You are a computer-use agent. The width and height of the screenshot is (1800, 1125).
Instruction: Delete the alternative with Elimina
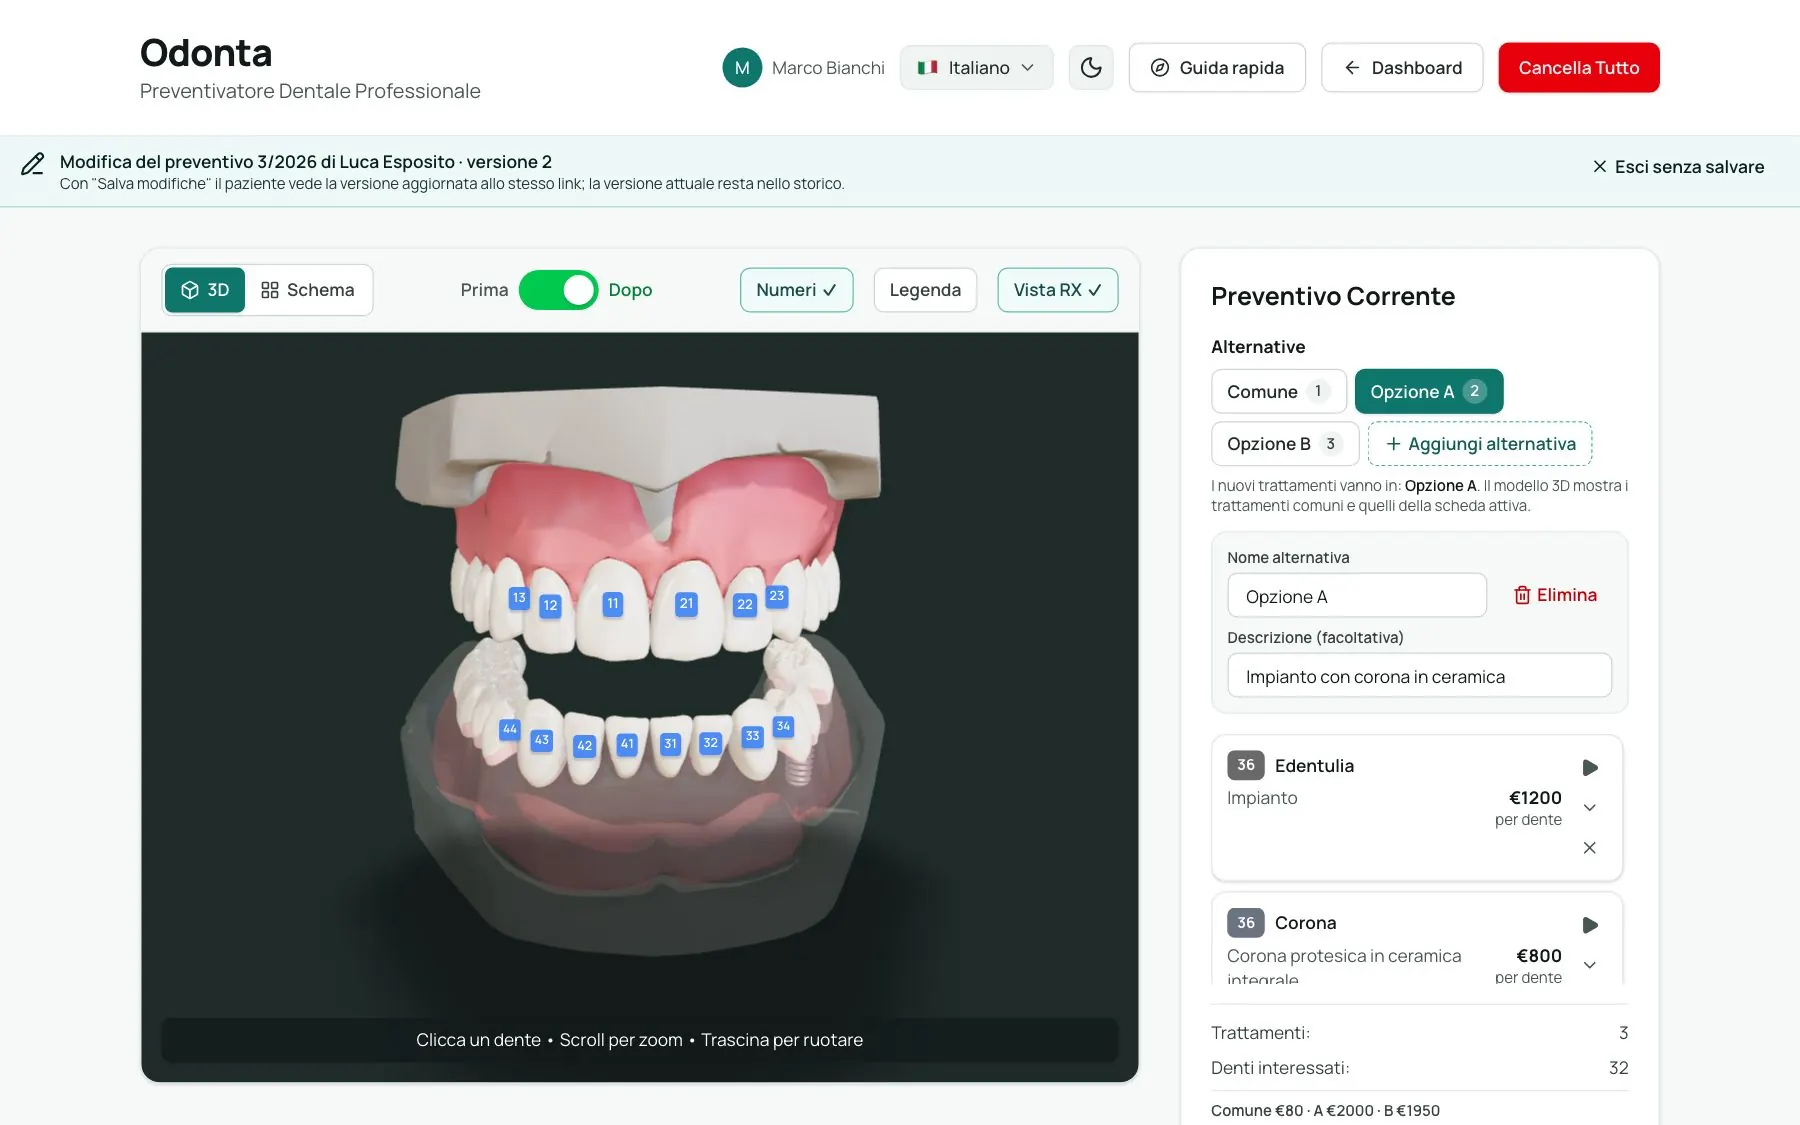pyautogui.click(x=1555, y=595)
